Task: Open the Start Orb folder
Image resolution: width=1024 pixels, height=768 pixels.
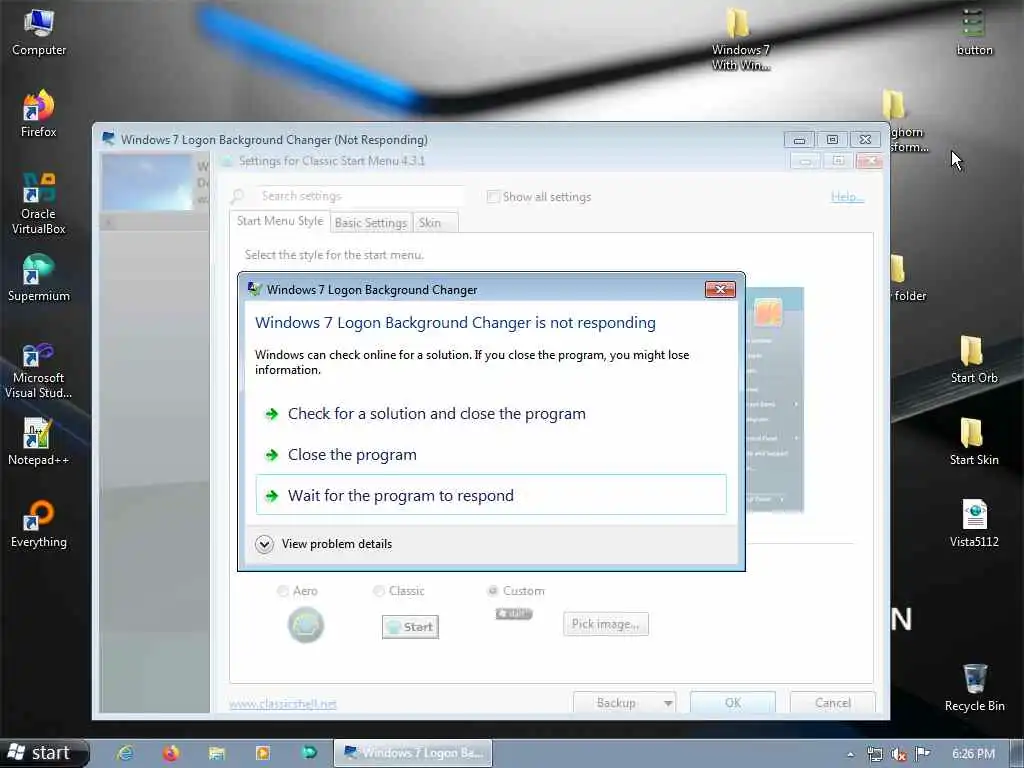Action: pos(973,360)
